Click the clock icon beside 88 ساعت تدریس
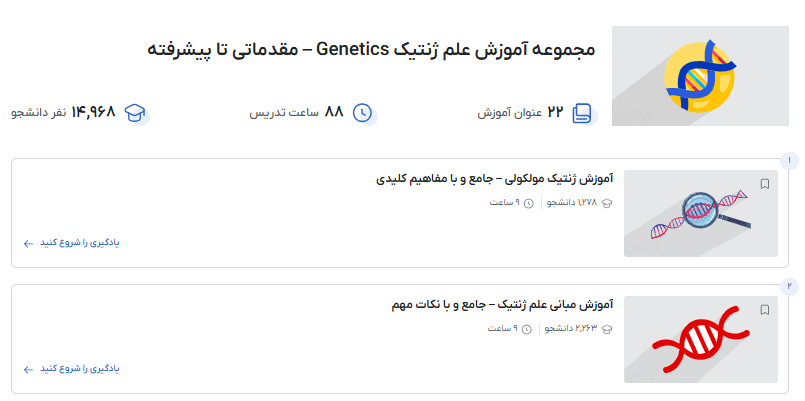Viewport: 805px width, 401px height. pyautogui.click(x=362, y=112)
